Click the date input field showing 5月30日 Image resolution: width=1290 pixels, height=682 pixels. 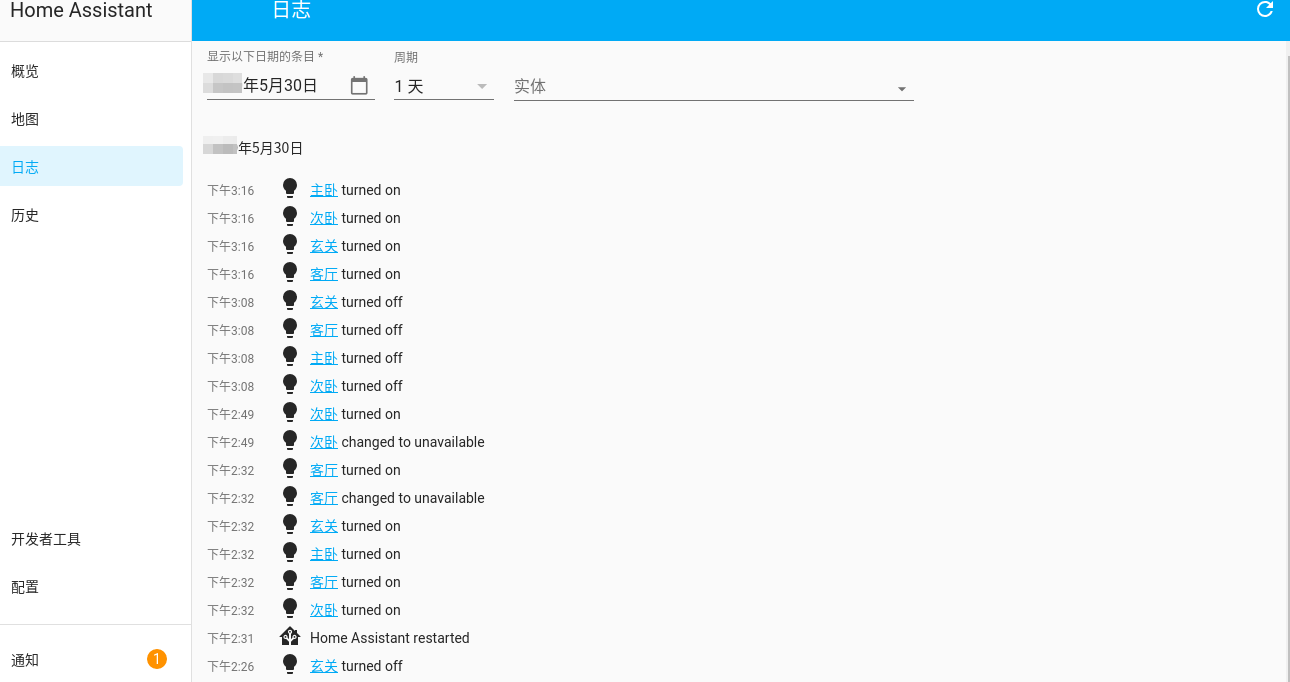tap(275, 86)
